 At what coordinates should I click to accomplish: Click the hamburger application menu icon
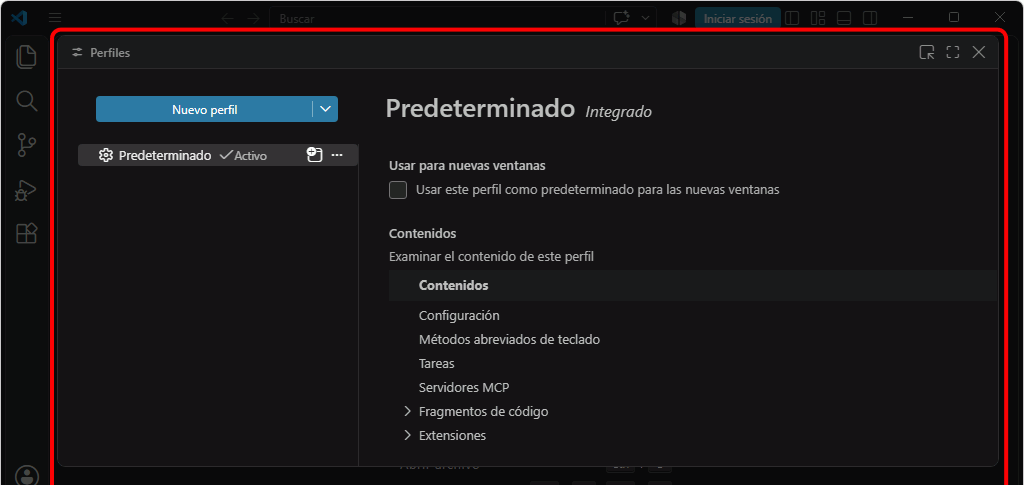click(56, 18)
